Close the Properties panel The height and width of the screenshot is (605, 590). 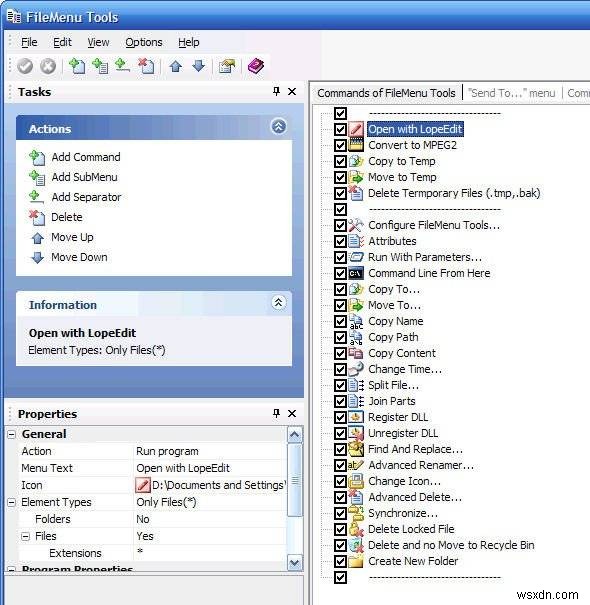tap(292, 414)
